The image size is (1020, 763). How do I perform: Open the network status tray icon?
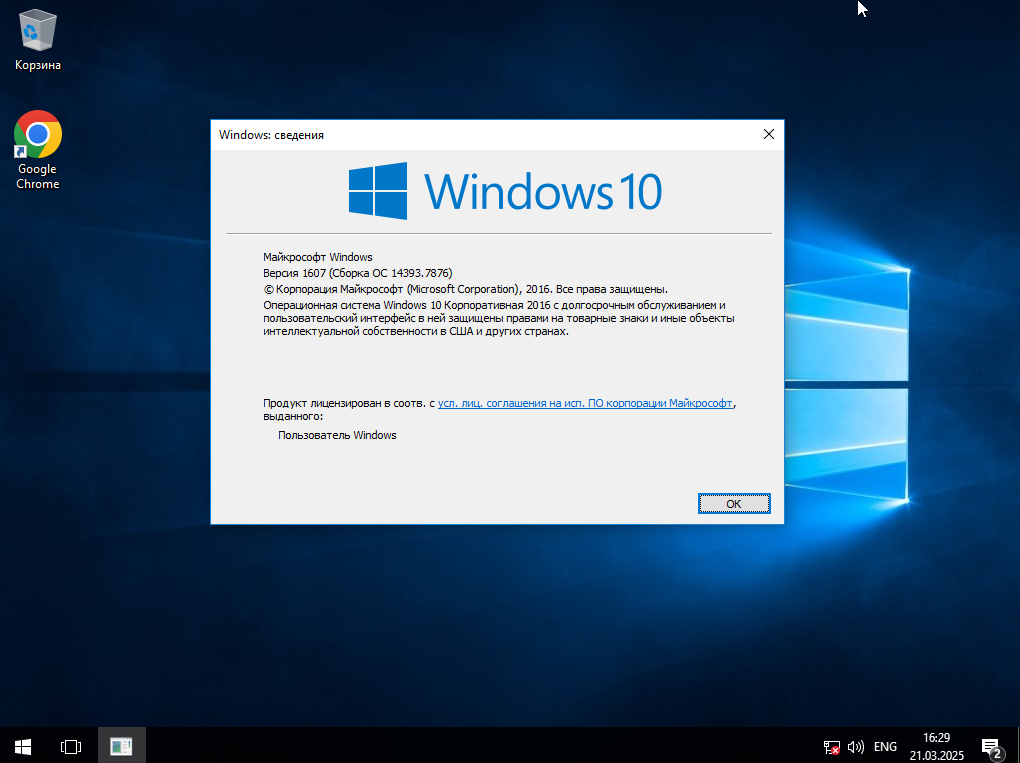831,747
